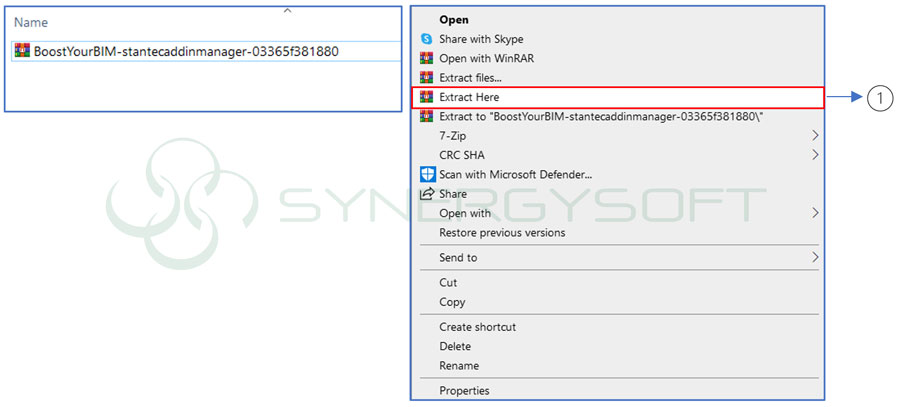This screenshot has height=407, width=900.
Task: Open the CRC SHA menu entry
Action: pyautogui.click(x=461, y=154)
